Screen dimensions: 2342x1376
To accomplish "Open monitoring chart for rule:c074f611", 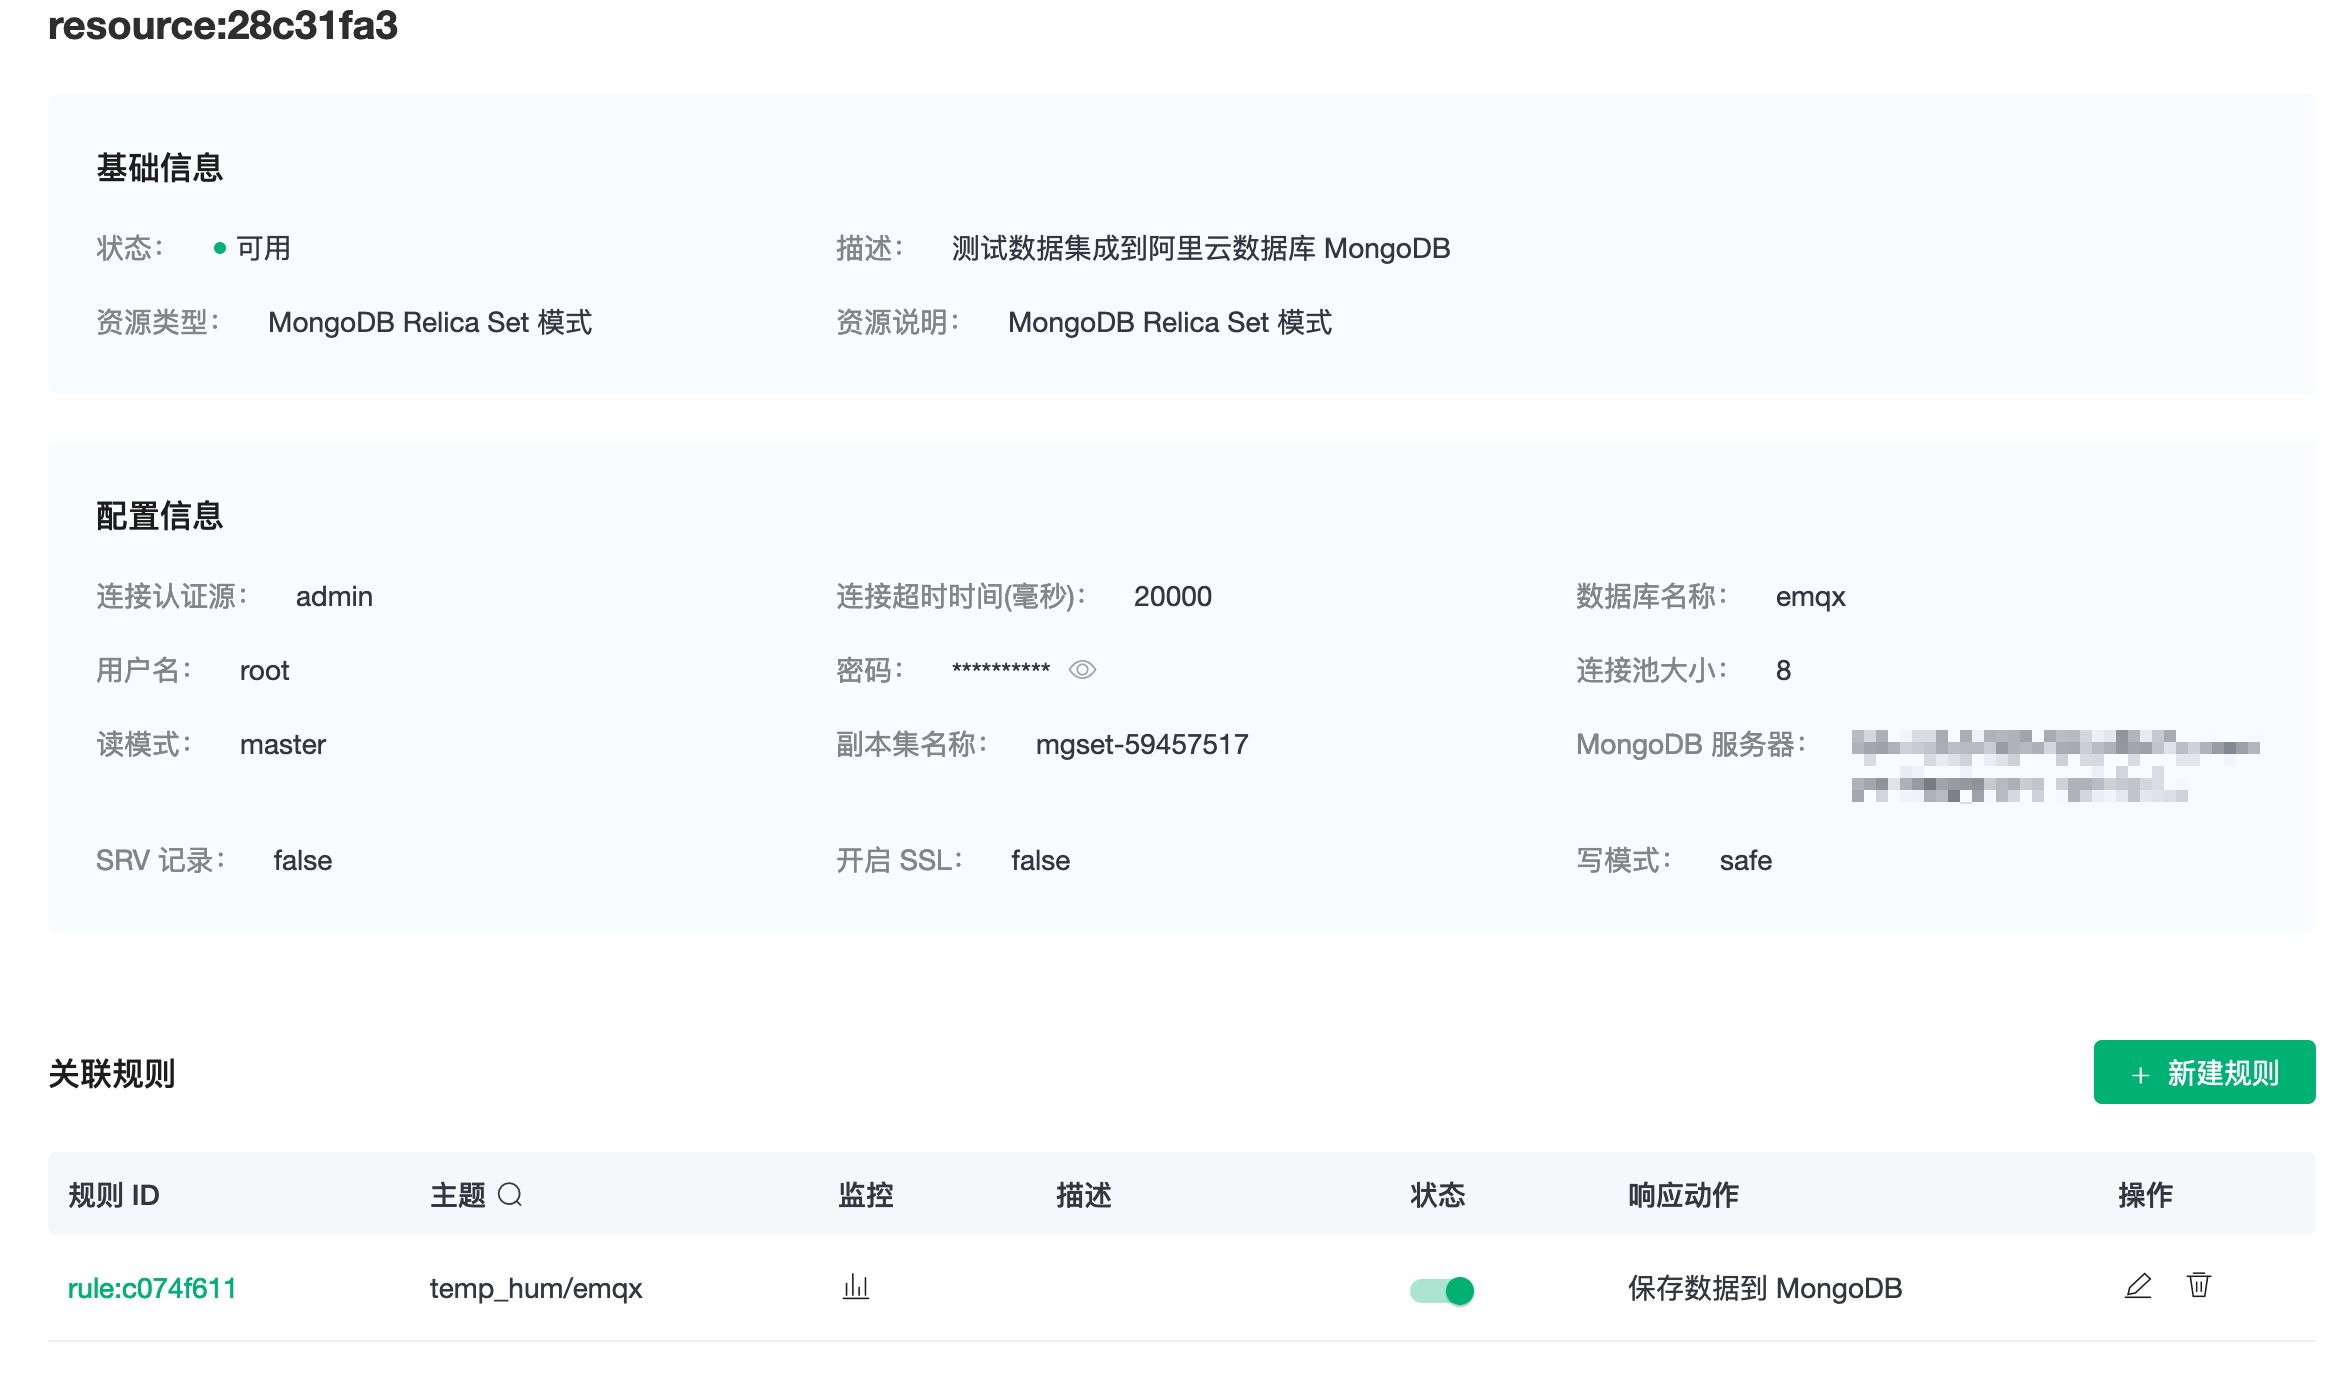I will [x=856, y=1287].
